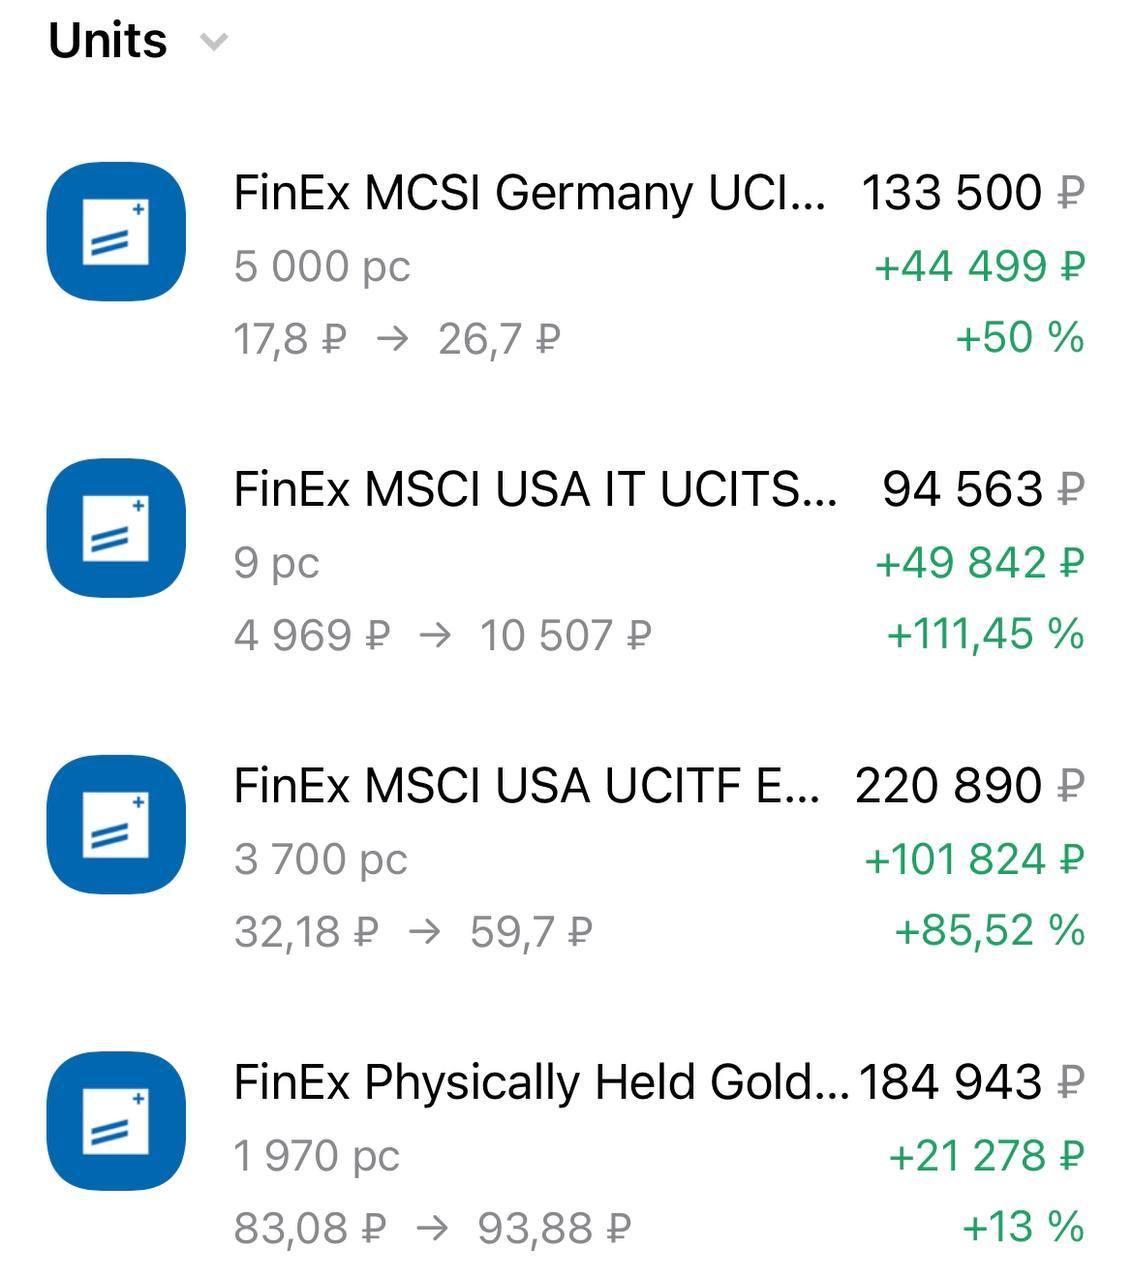Open the FinEx MCSI Germany UCI fund title

[529, 192]
